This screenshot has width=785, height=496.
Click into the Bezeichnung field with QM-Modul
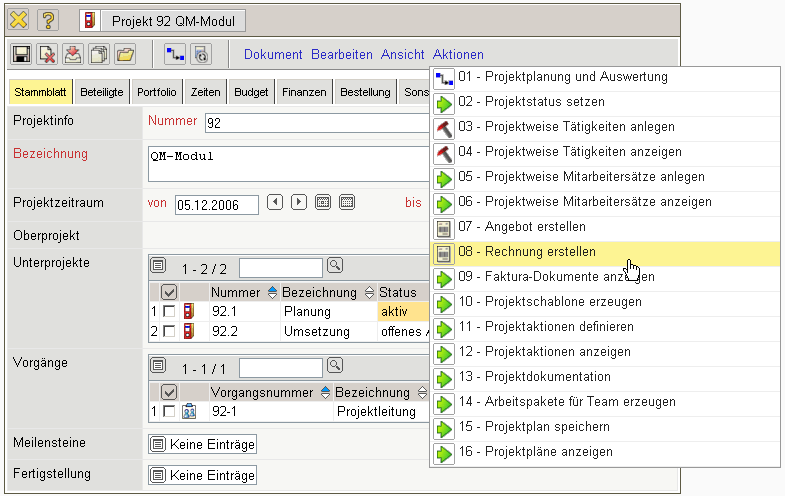(x=280, y=163)
